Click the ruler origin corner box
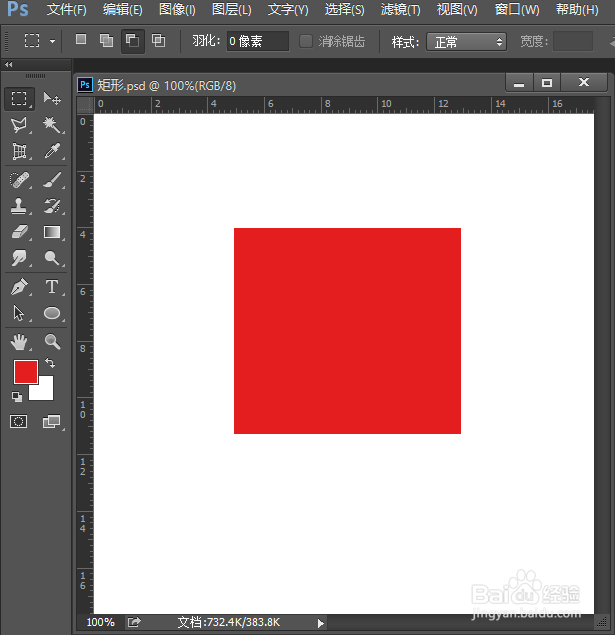Viewport: 615px width, 635px height. [x=85, y=104]
